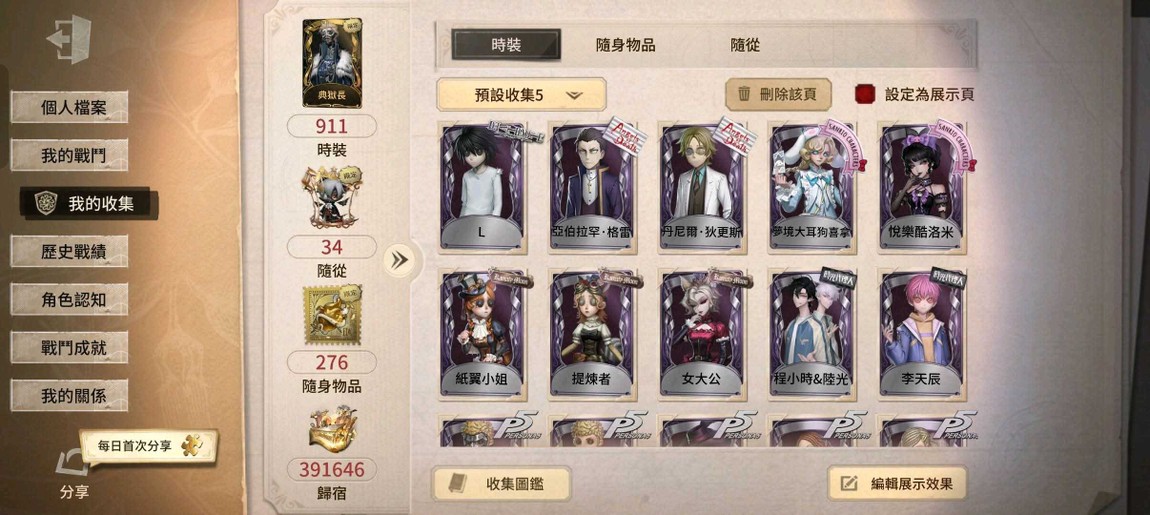Expand the 預設收集5 dropdown
This screenshot has height=515, width=1150.
(521, 95)
